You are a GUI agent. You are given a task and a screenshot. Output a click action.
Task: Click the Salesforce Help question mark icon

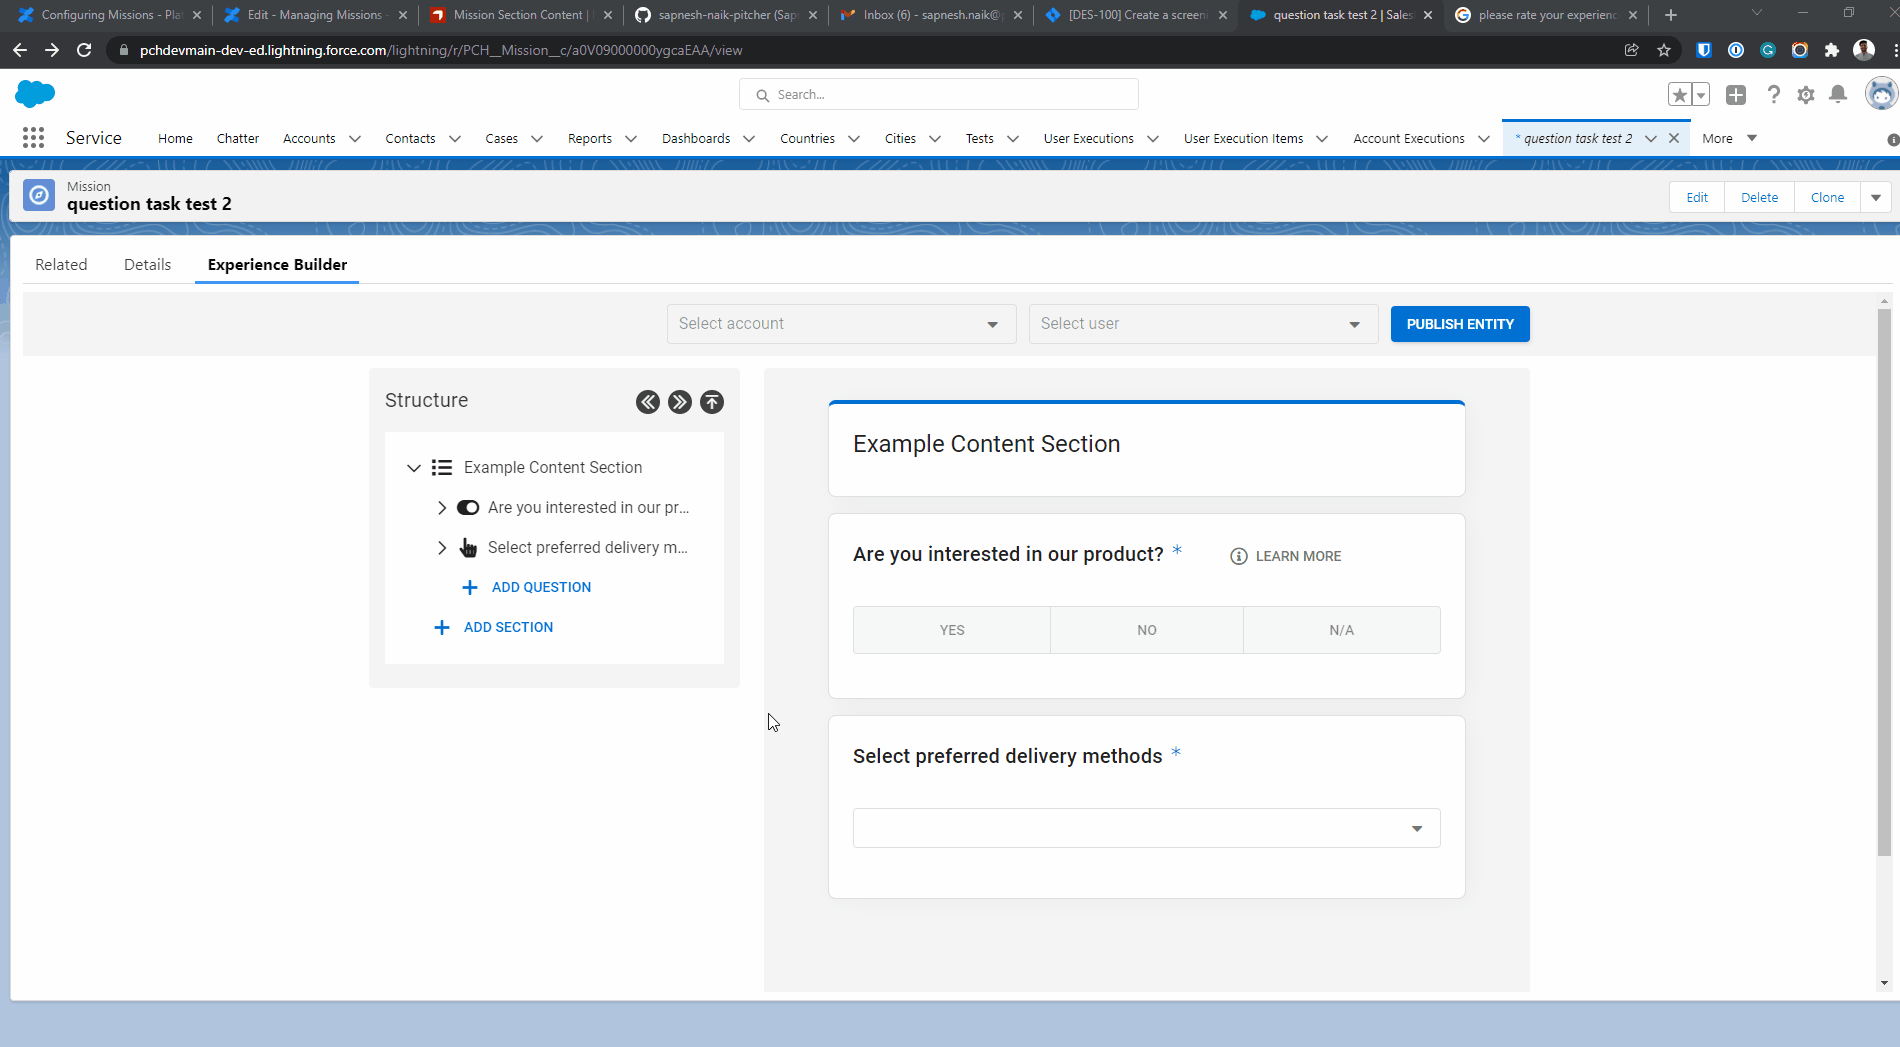point(1773,95)
